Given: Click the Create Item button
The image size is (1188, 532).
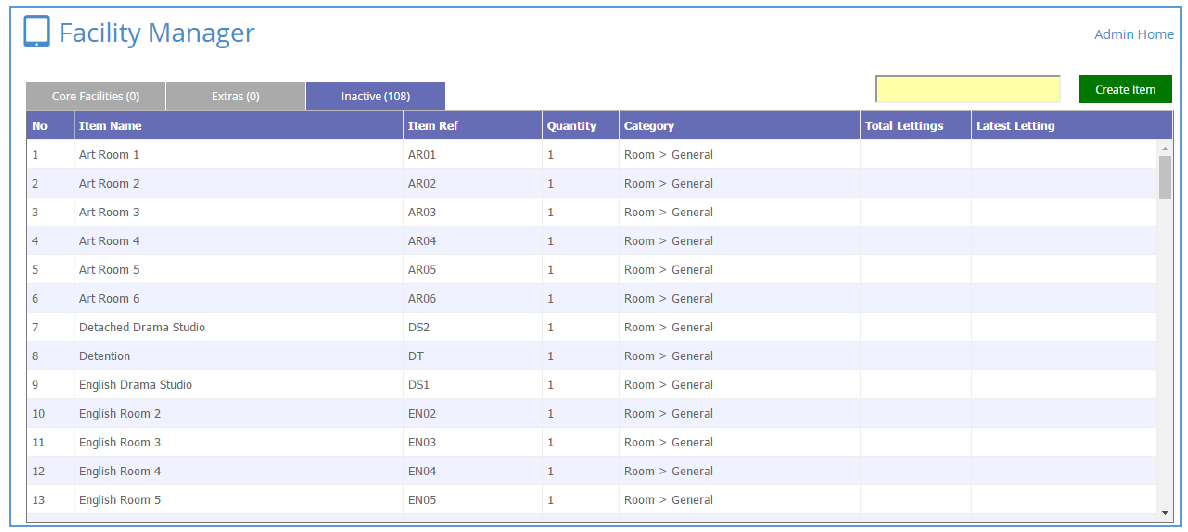Looking at the screenshot, I should pos(1125,89).
